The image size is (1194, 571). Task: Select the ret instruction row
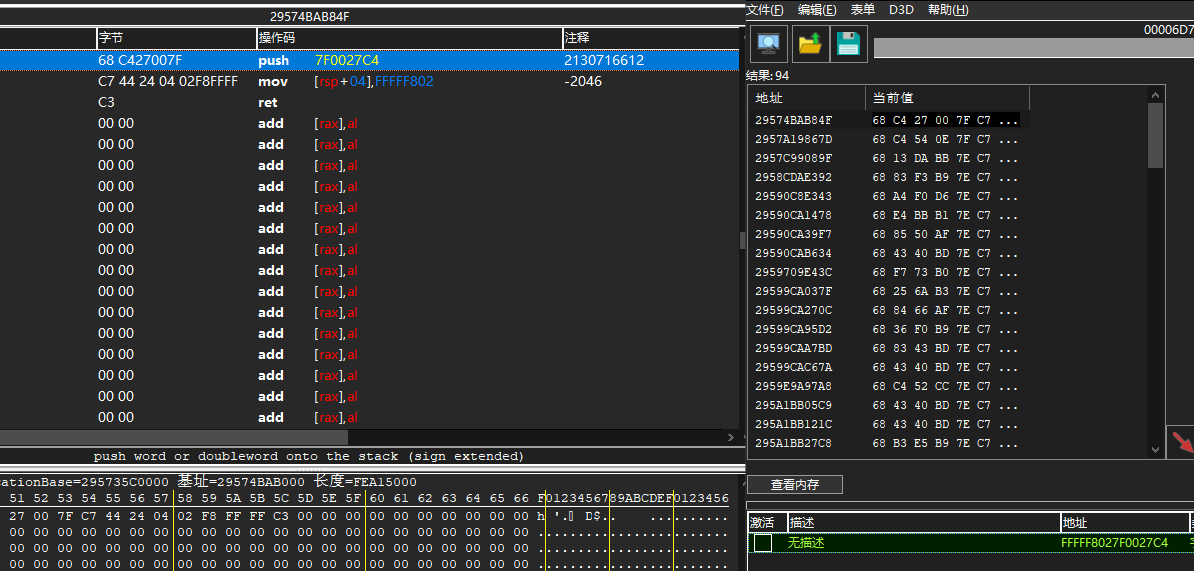pyautogui.click(x=369, y=102)
